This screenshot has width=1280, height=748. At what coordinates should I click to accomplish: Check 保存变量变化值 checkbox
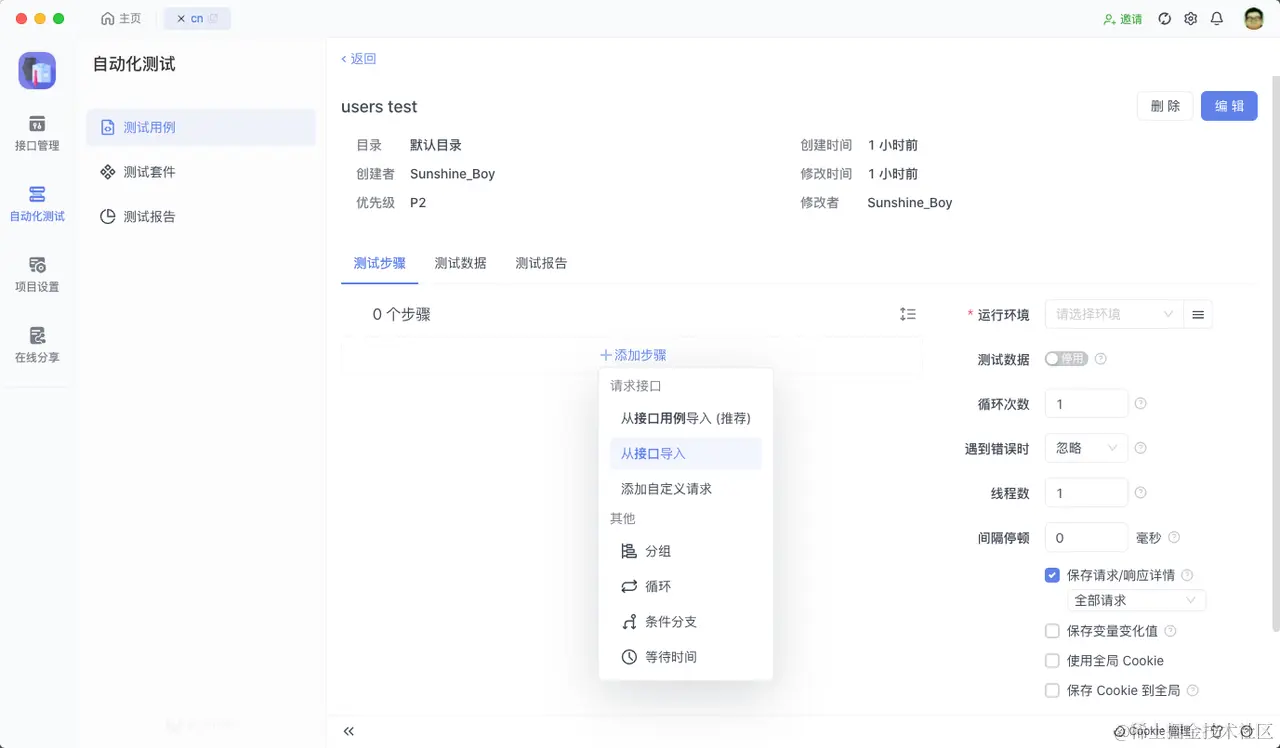pos(1052,631)
